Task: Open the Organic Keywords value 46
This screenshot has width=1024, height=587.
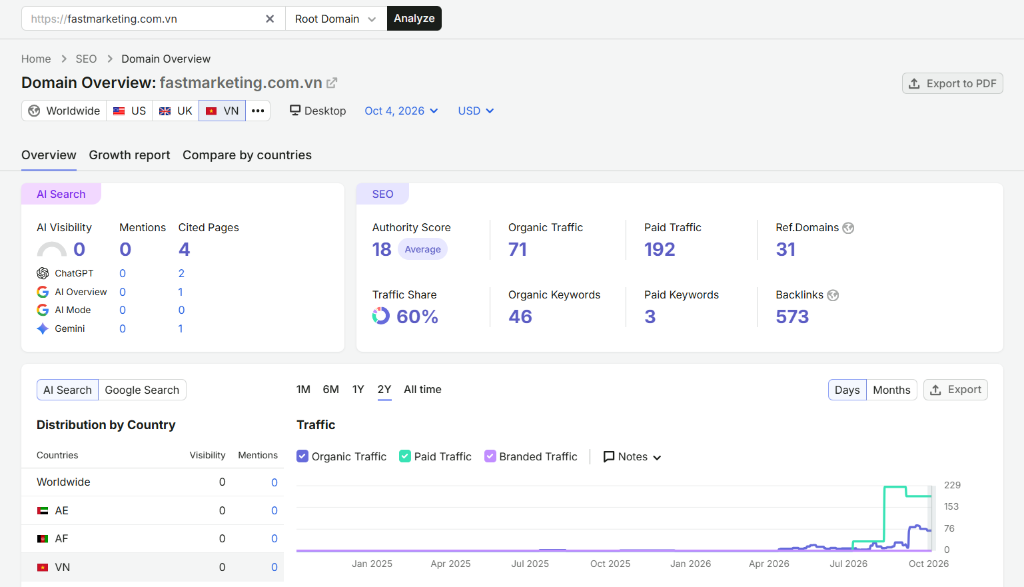Action: coord(520,317)
